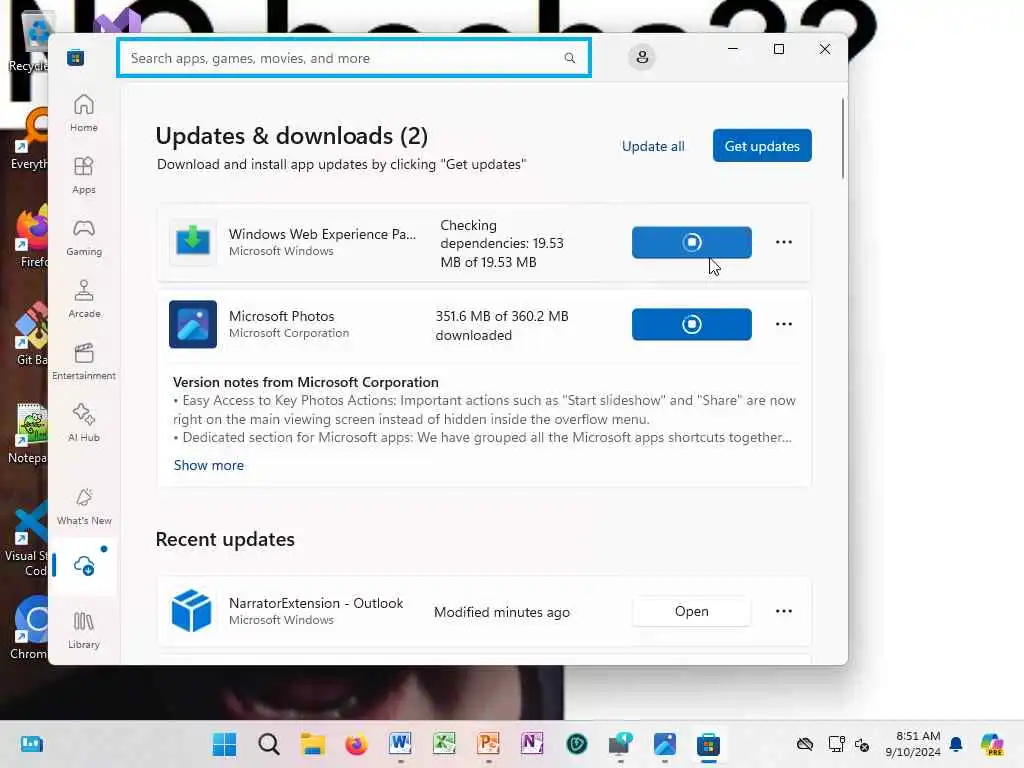The height and width of the screenshot is (768, 1024).
Task: Open PowerPoint from the taskbar
Action: click(488, 744)
